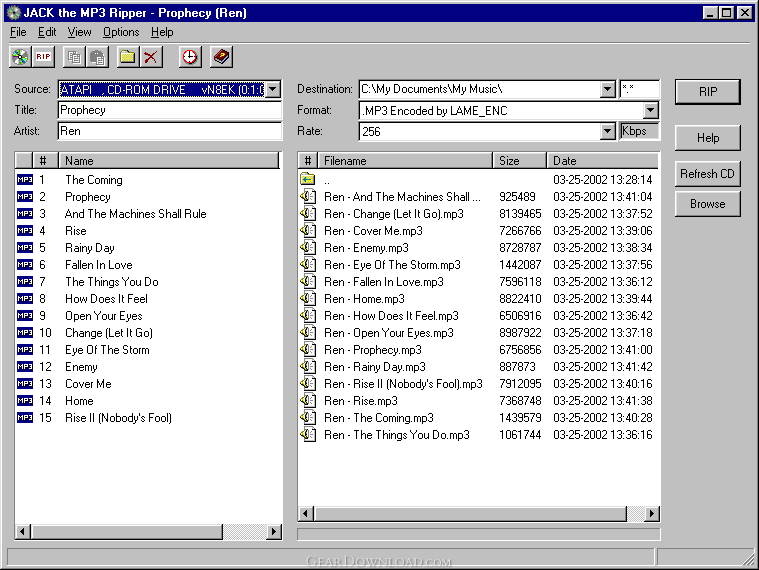Open the File menu
Screen dimensions: 759x570
point(18,32)
